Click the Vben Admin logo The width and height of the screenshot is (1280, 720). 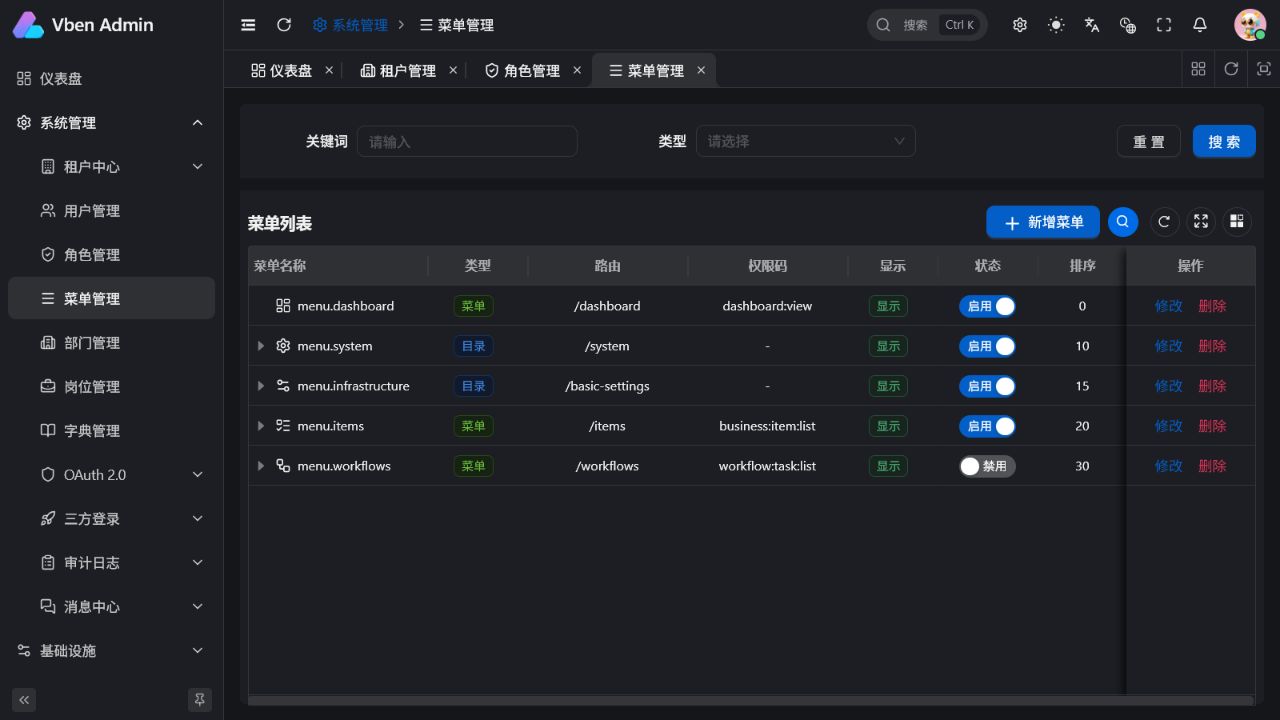click(x=84, y=25)
